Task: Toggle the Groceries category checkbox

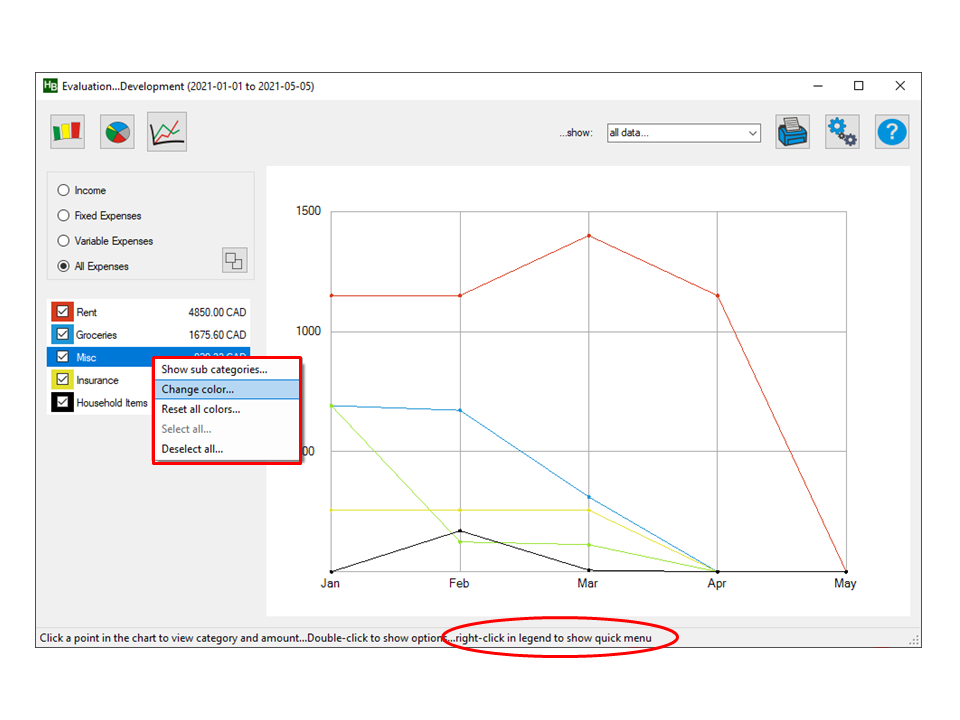Action: [62, 335]
